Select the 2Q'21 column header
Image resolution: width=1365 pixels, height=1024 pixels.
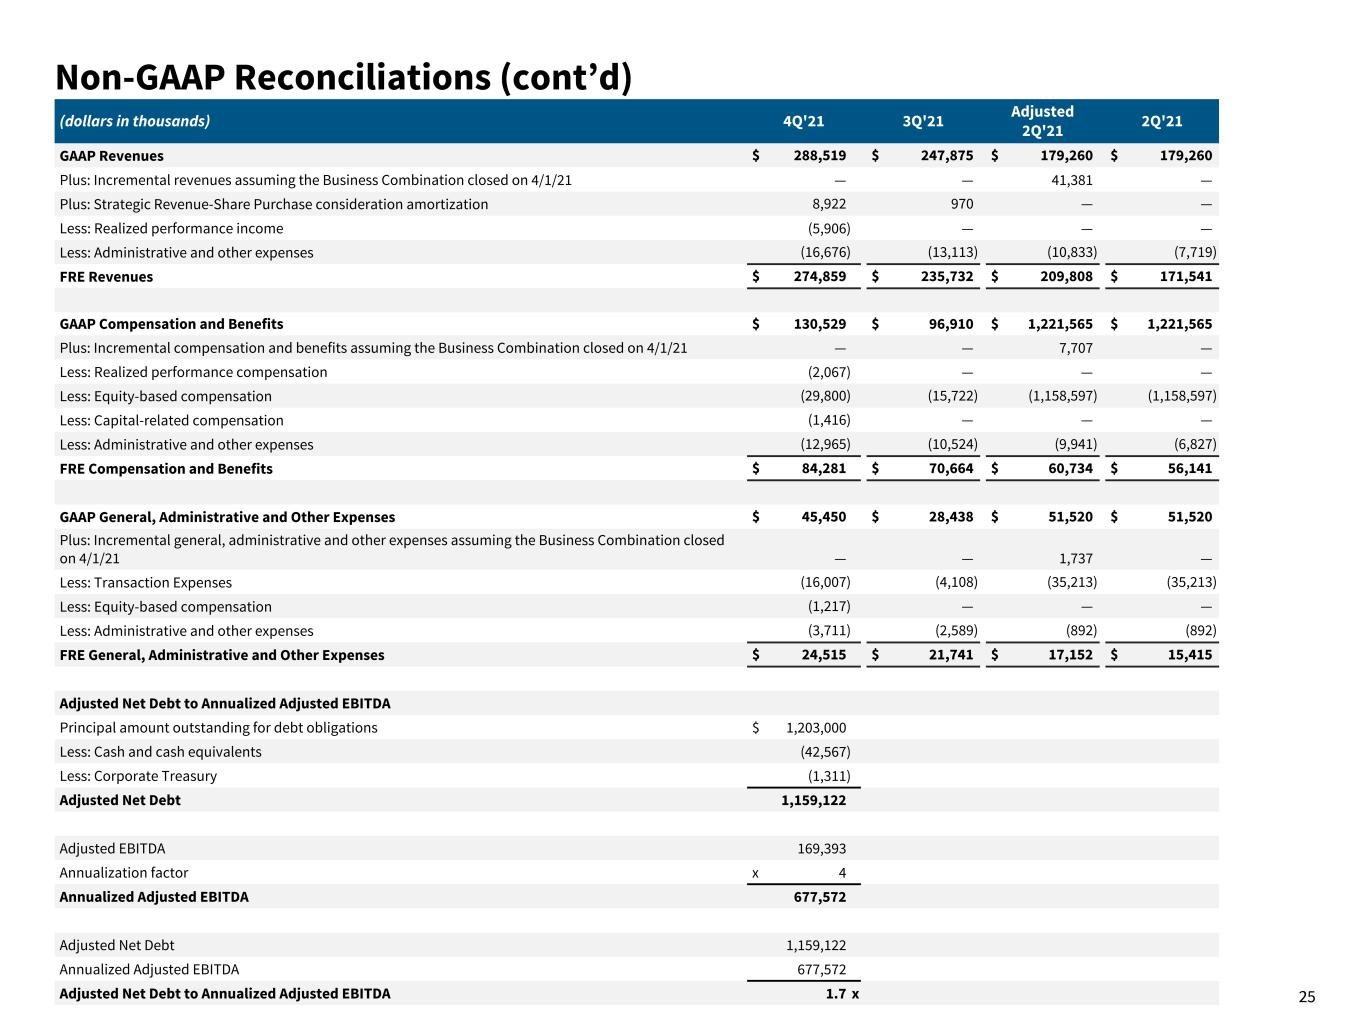pyautogui.click(x=1161, y=121)
